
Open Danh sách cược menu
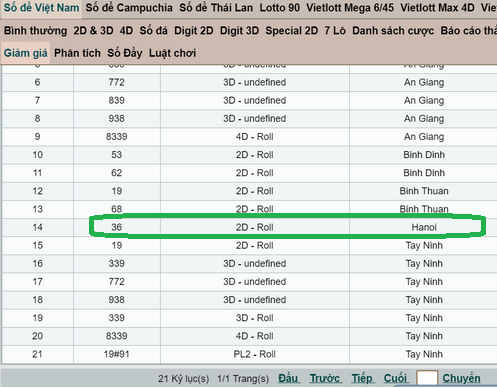point(393,31)
